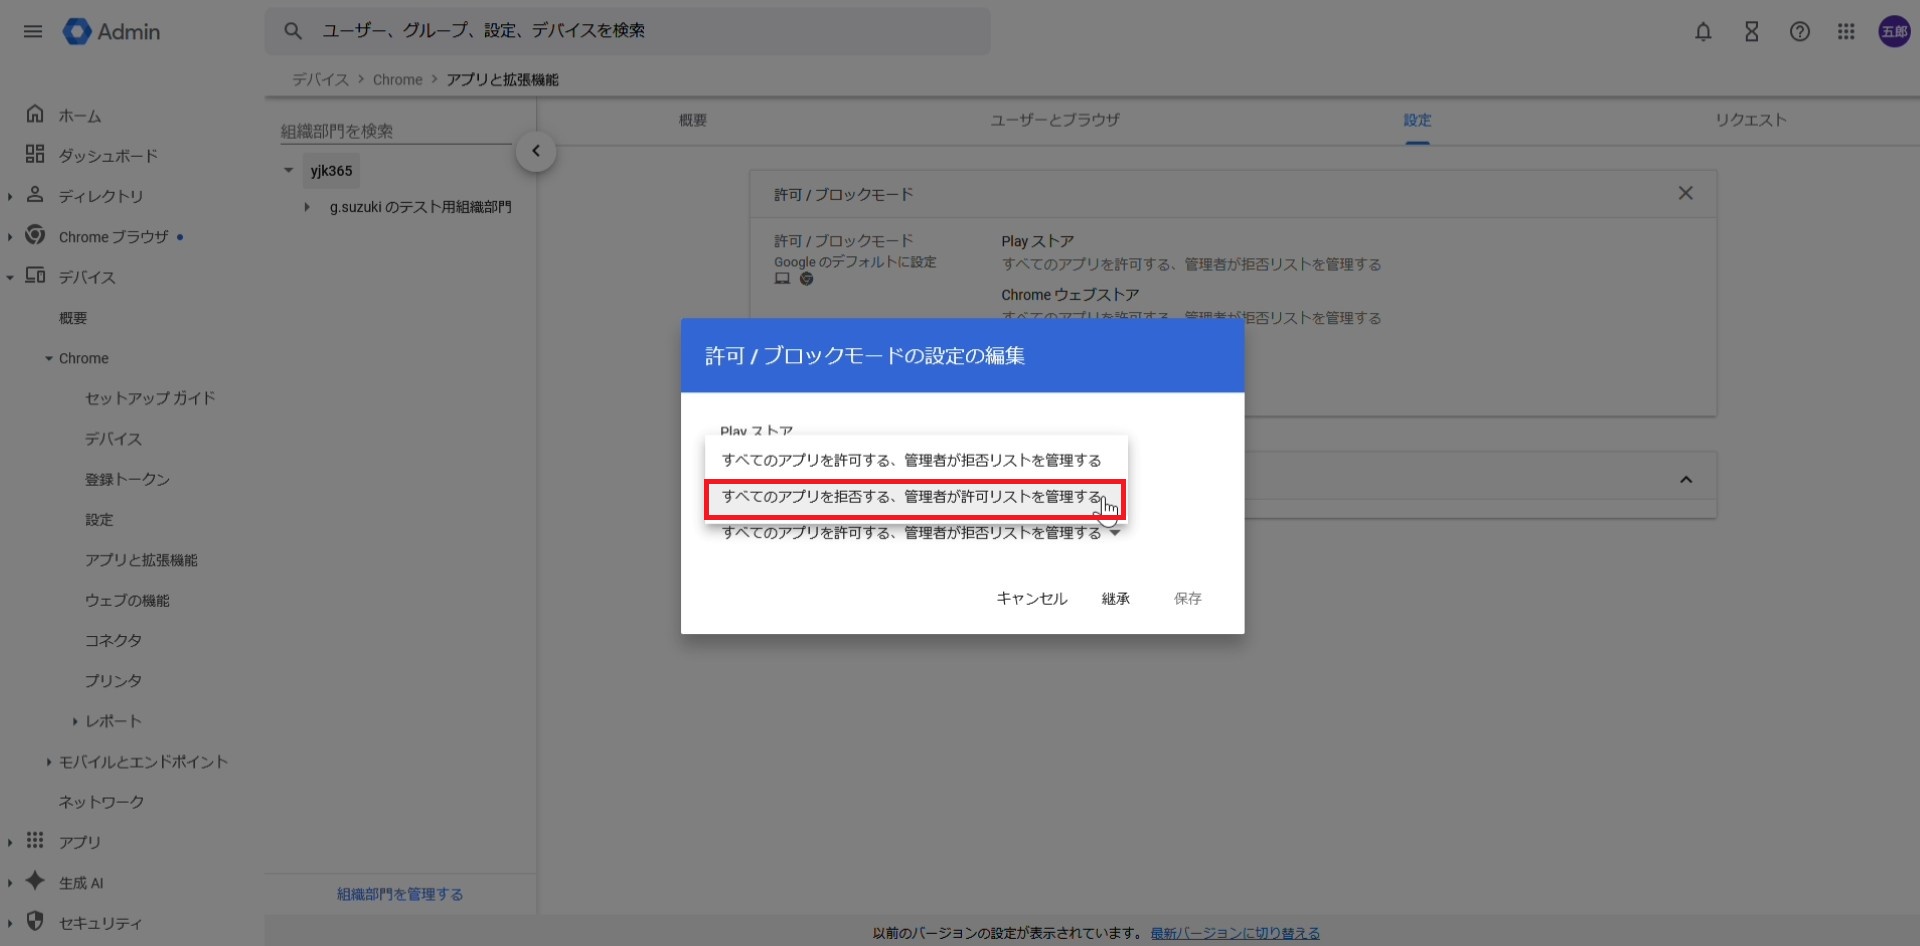Open the hourglass tasks icon

tap(1751, 32)
